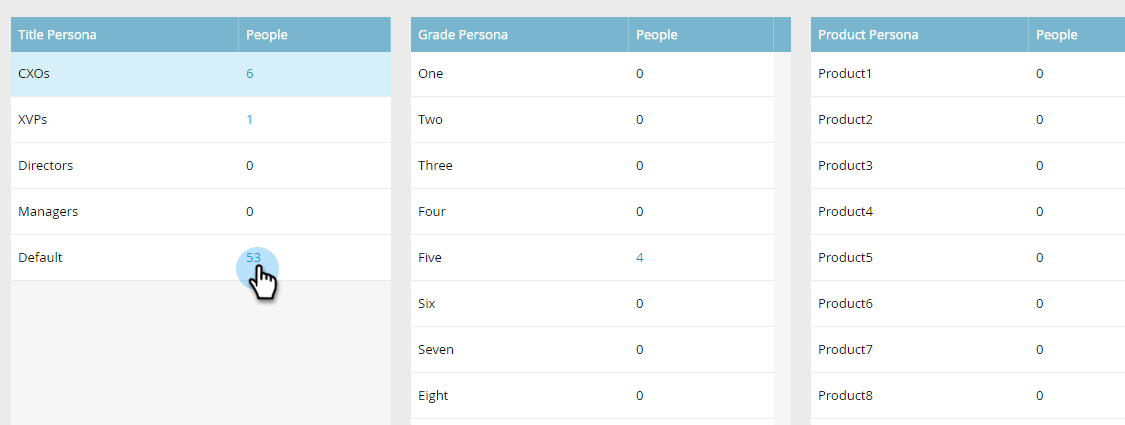
Task: Open the XVPs people count link
Action: tap(250, 119)
